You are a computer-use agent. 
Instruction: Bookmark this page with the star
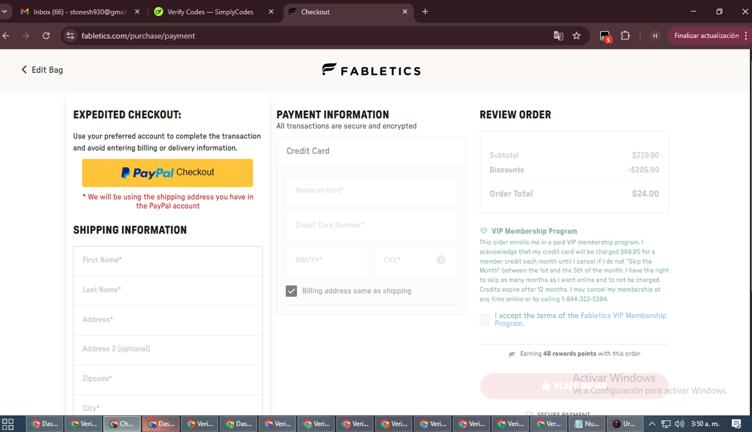tap(576, 36)
